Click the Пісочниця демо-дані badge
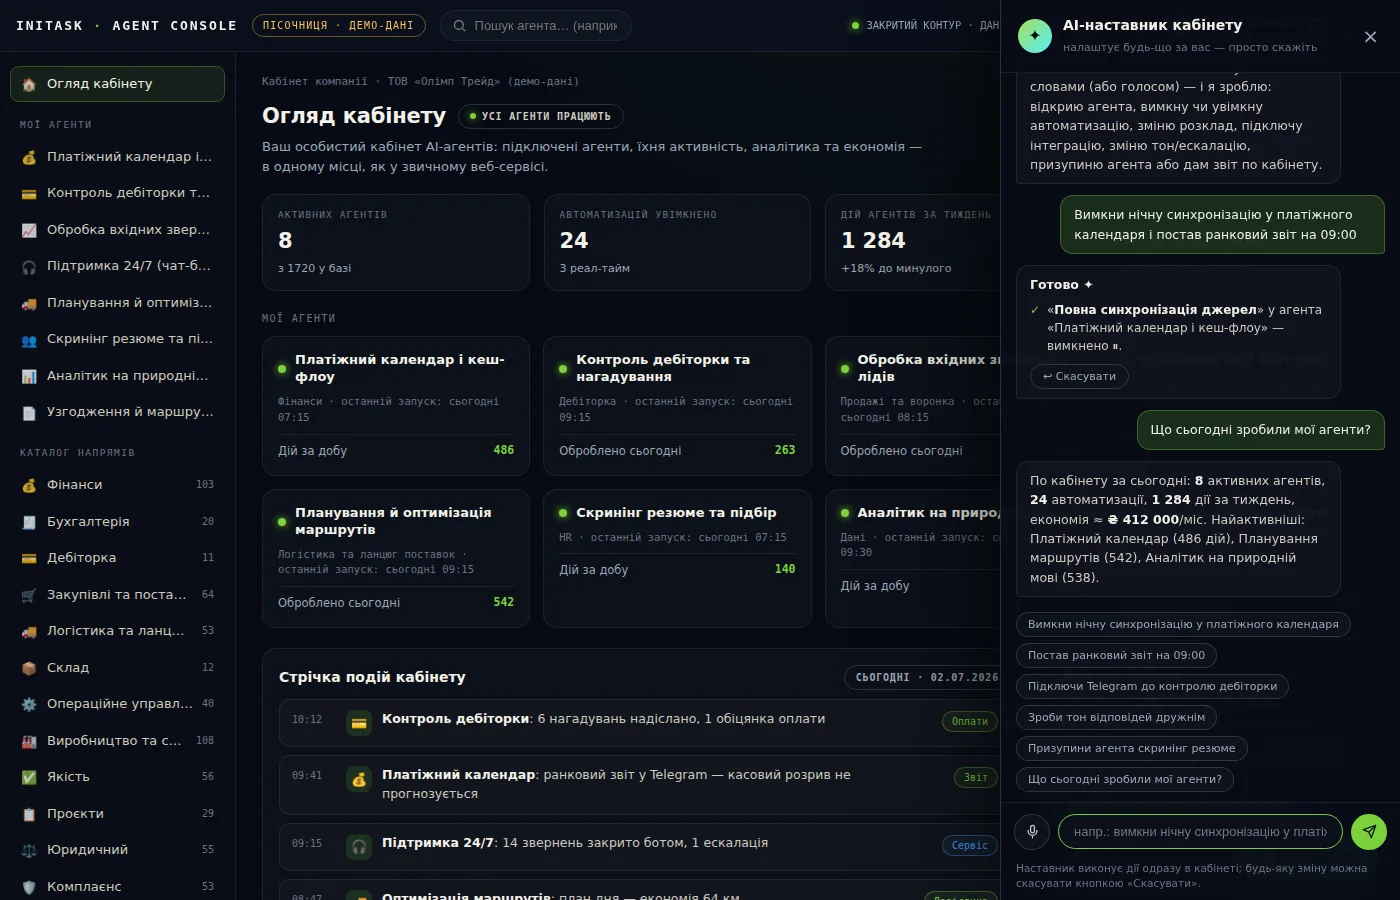1400x900 pixels. (338, 26)
